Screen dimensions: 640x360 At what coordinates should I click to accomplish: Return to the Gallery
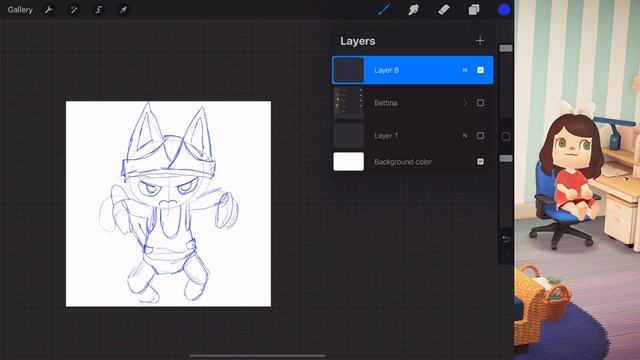20,10
